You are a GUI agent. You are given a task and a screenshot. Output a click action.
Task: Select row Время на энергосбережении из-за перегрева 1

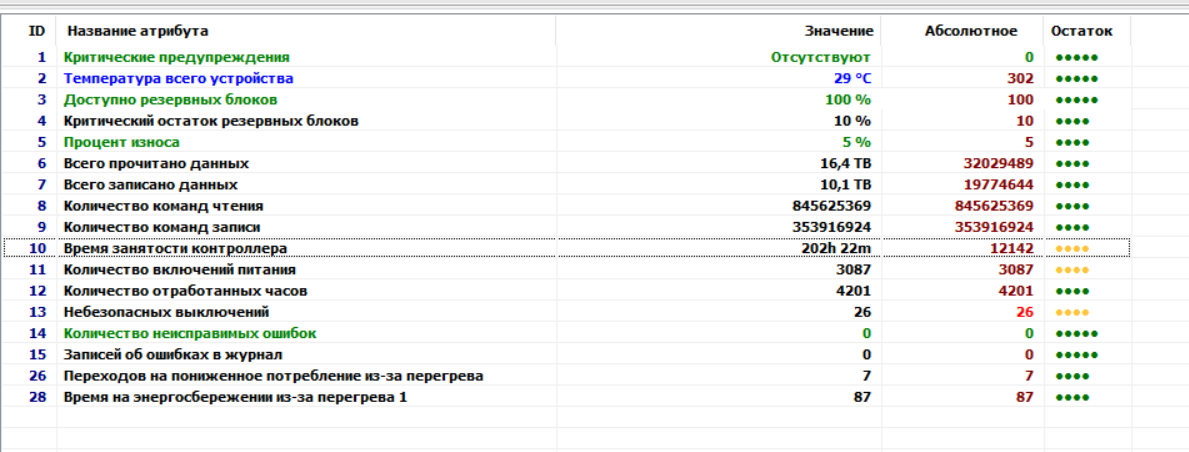click(x=566, y=397)
